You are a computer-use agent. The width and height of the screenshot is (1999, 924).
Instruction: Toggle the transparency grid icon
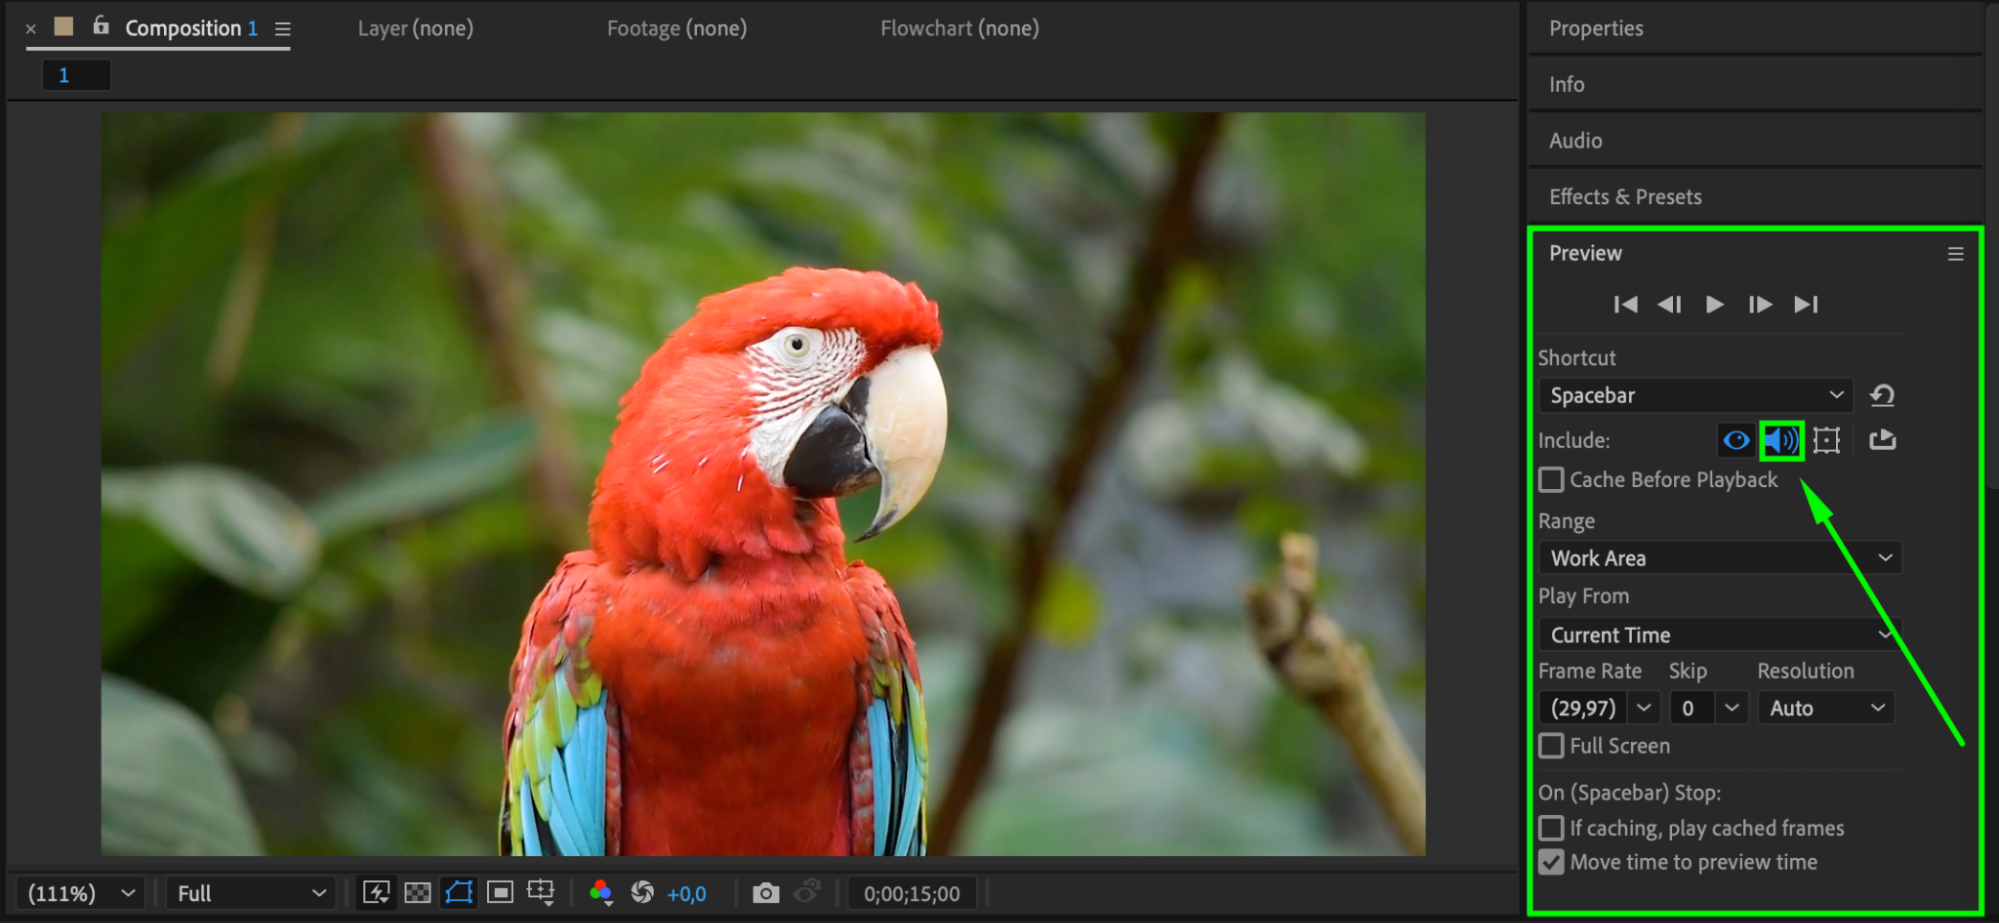tap(417, 893)
